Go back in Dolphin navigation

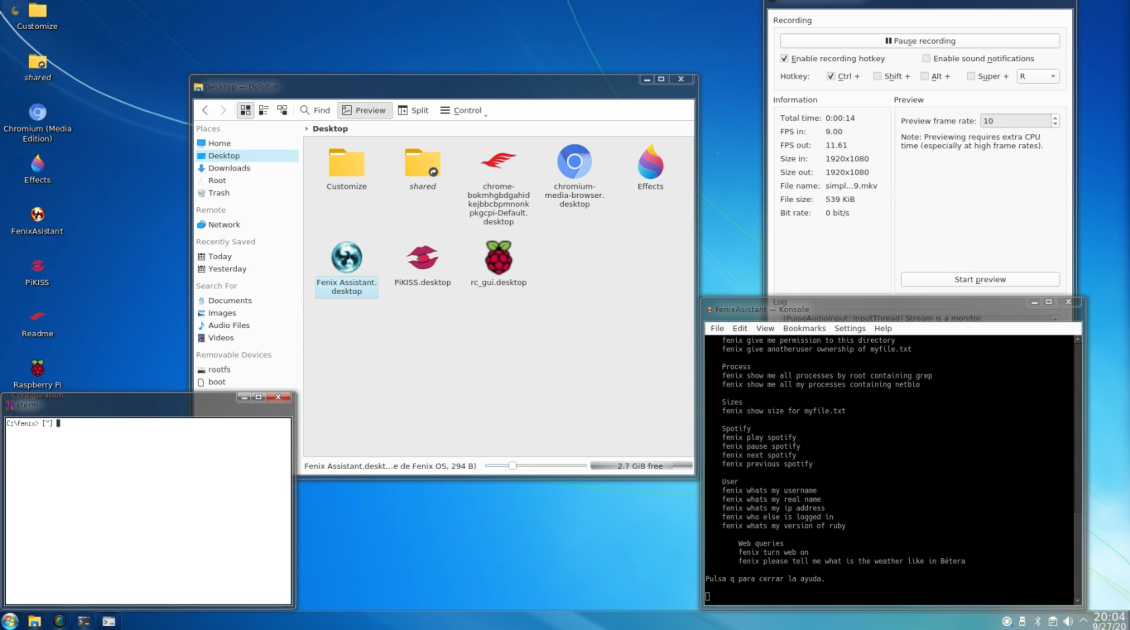tap(205, 110)
